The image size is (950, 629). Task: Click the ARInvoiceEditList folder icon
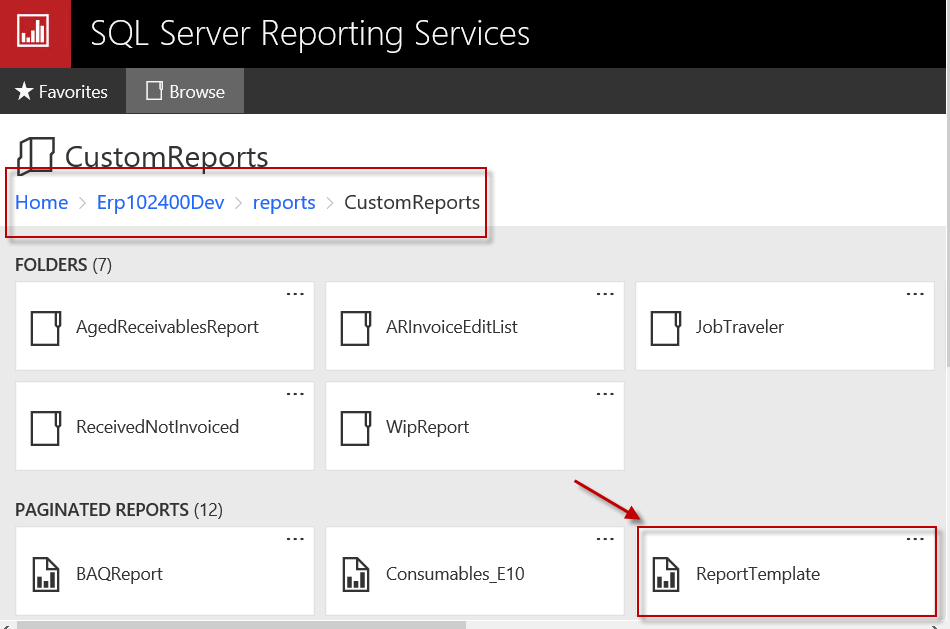356,327
